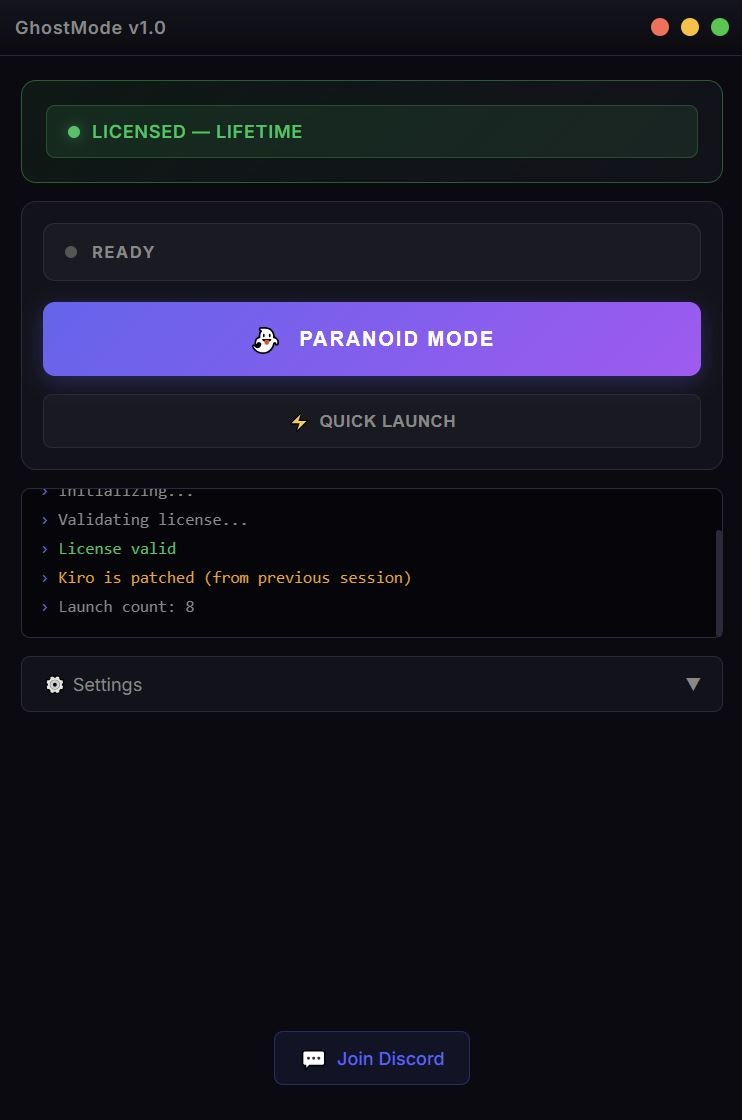Click the GhostMode v1.0 title label
The height and width of the screenshot is (1120, 742).
tap(90, 28)
